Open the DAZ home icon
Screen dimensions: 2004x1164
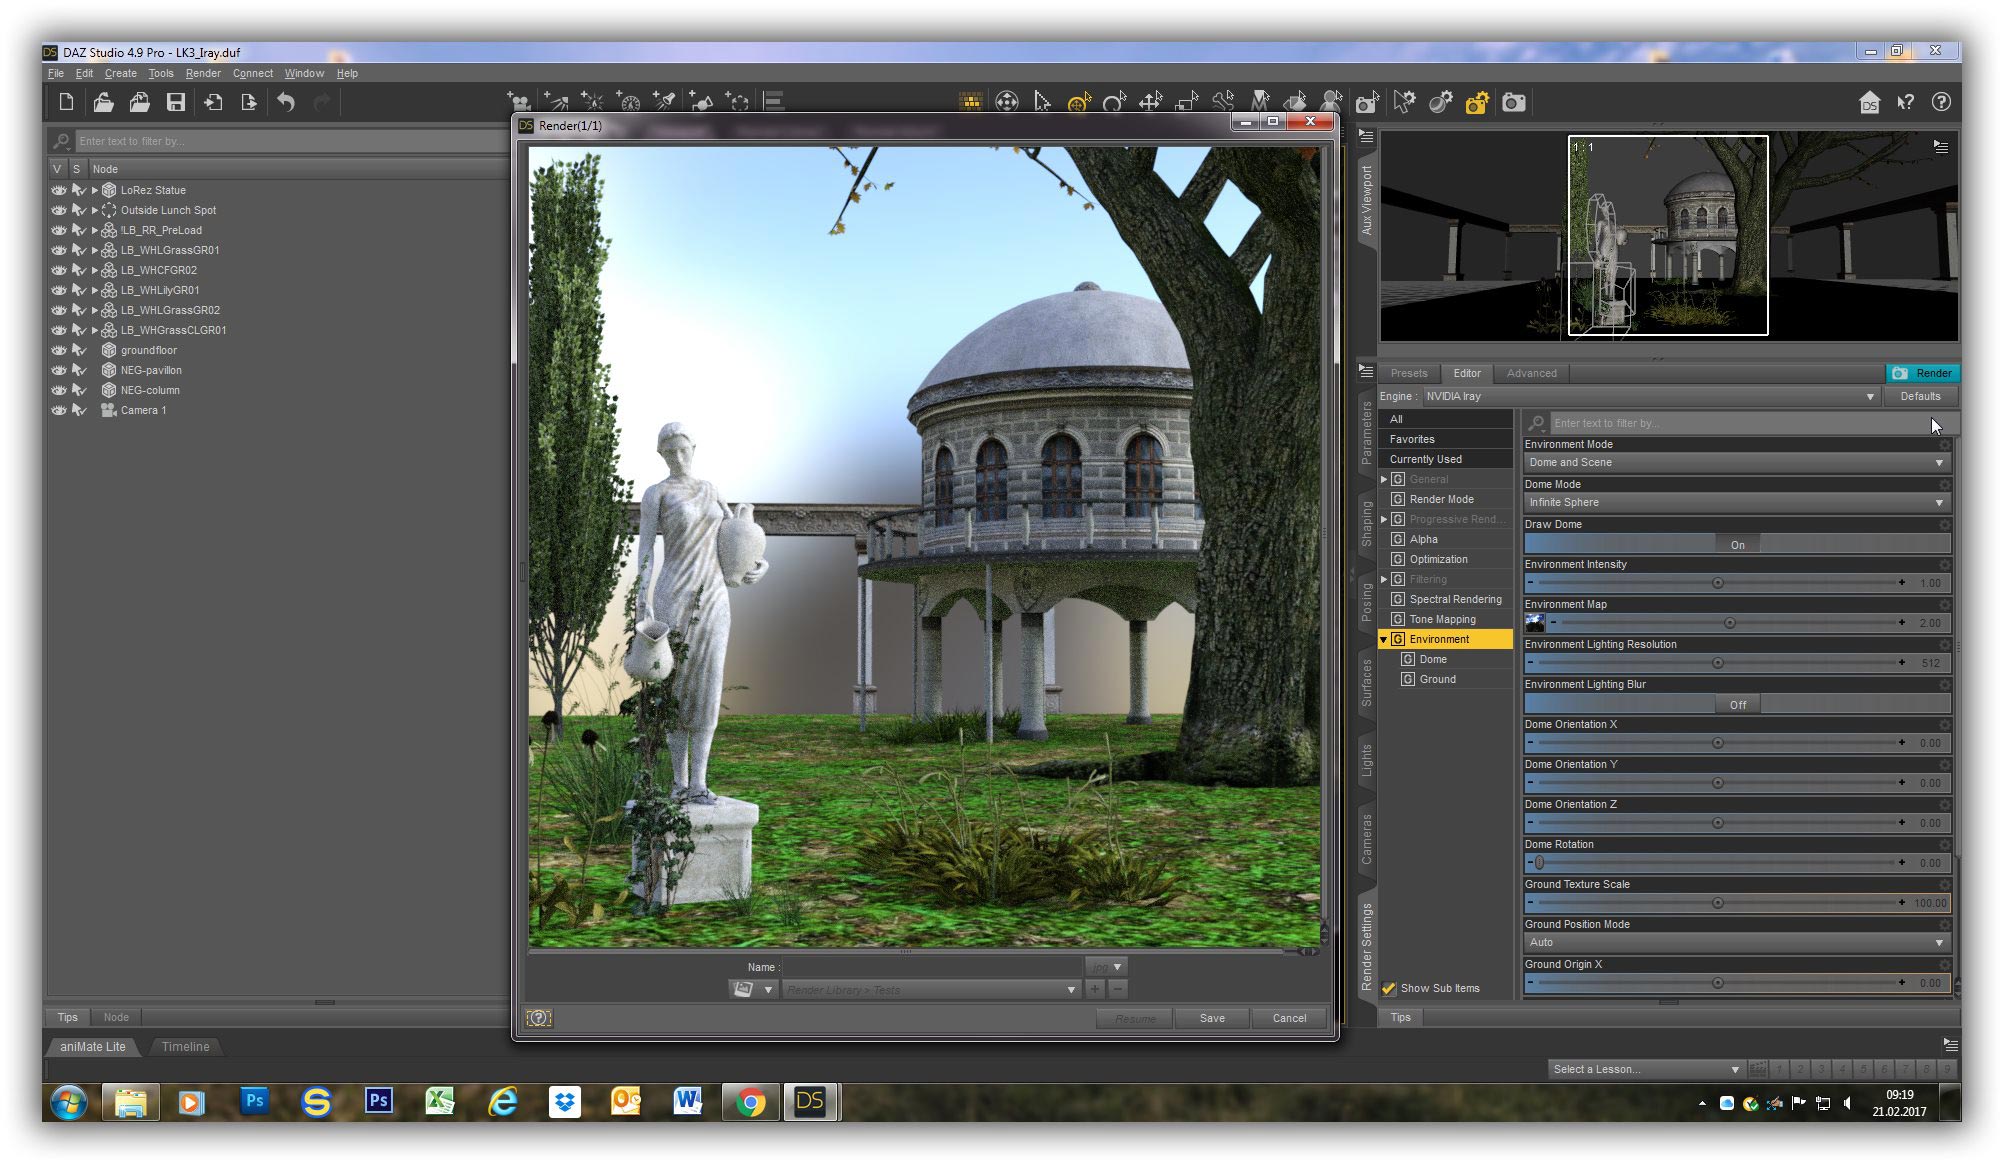[1869, 102]
